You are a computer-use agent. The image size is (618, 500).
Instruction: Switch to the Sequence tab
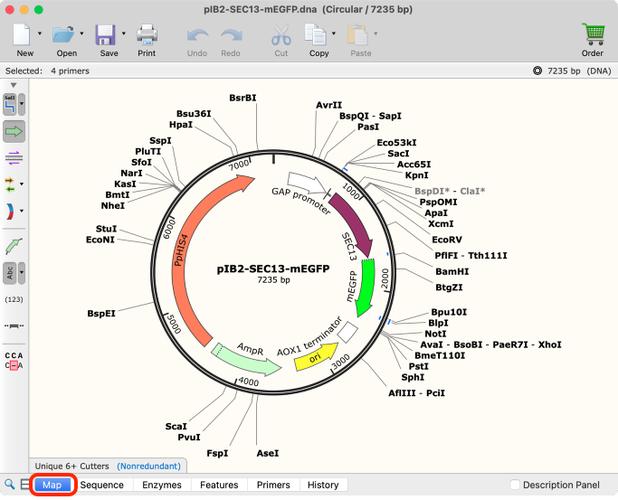(102, 485)
